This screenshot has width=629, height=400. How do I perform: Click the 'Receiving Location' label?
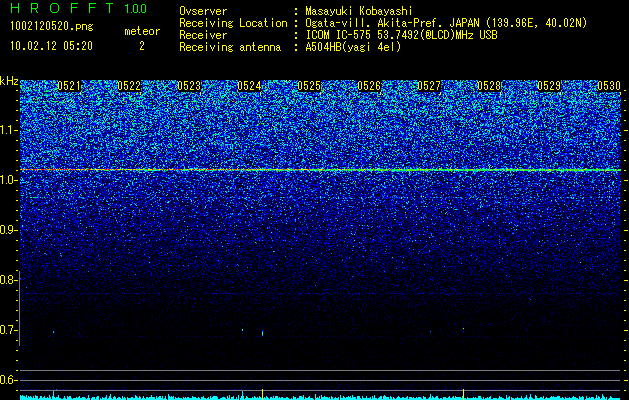(x=233, y=23)
